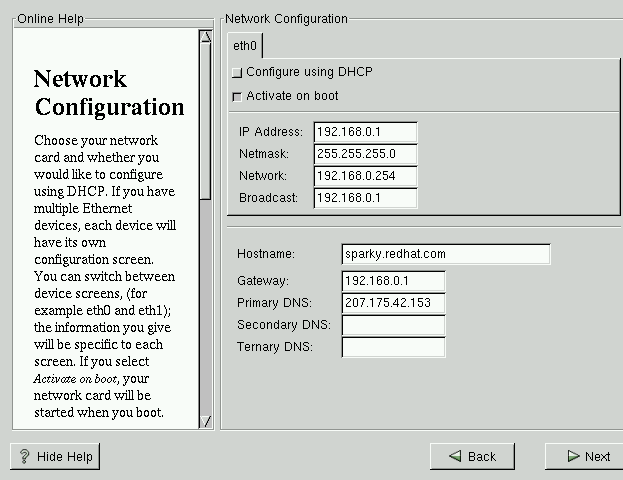Viewport: 623px width, 480px height.
Task: Click the Broadcast address field
Action: [365, 198]
